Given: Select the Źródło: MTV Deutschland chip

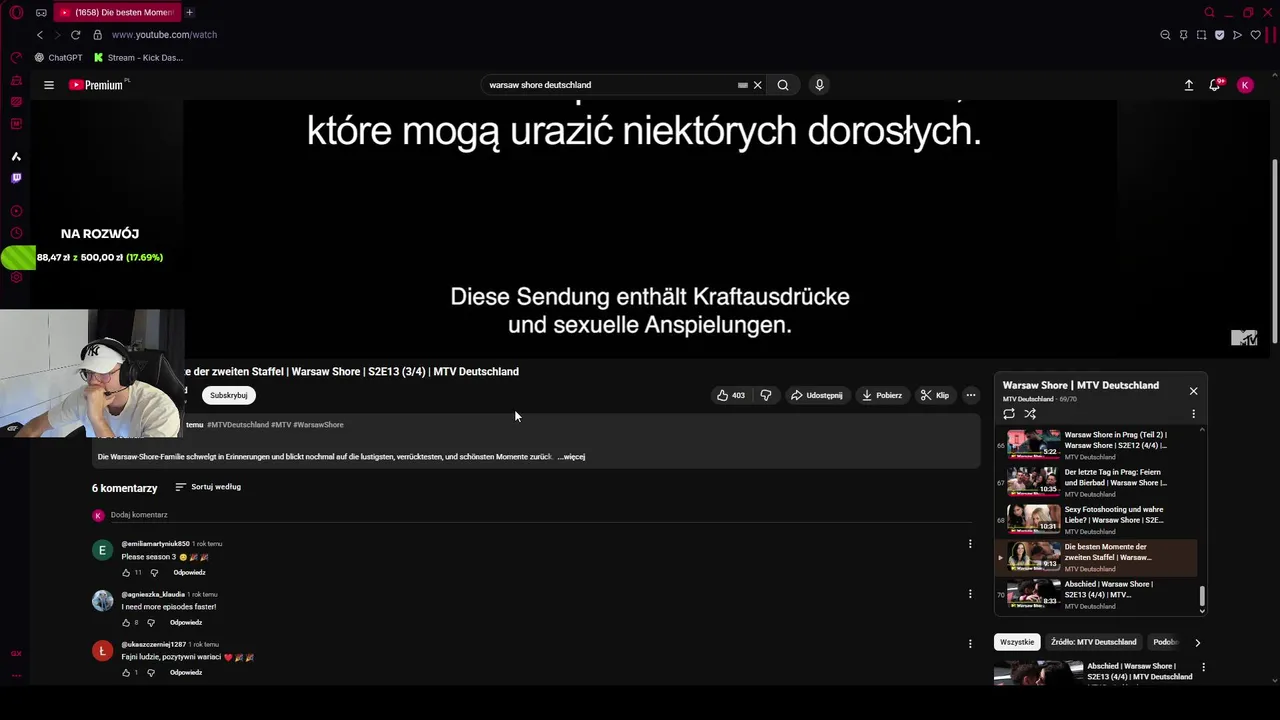Looking at the screenshot, I should pos(1093,642).
